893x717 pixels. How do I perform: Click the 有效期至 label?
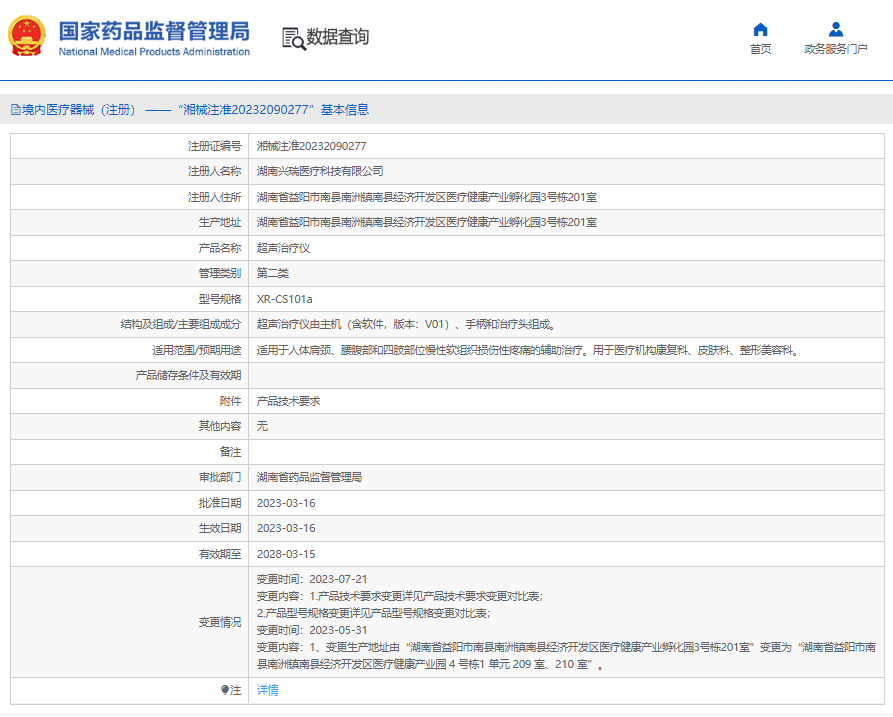tap(220, 554)
